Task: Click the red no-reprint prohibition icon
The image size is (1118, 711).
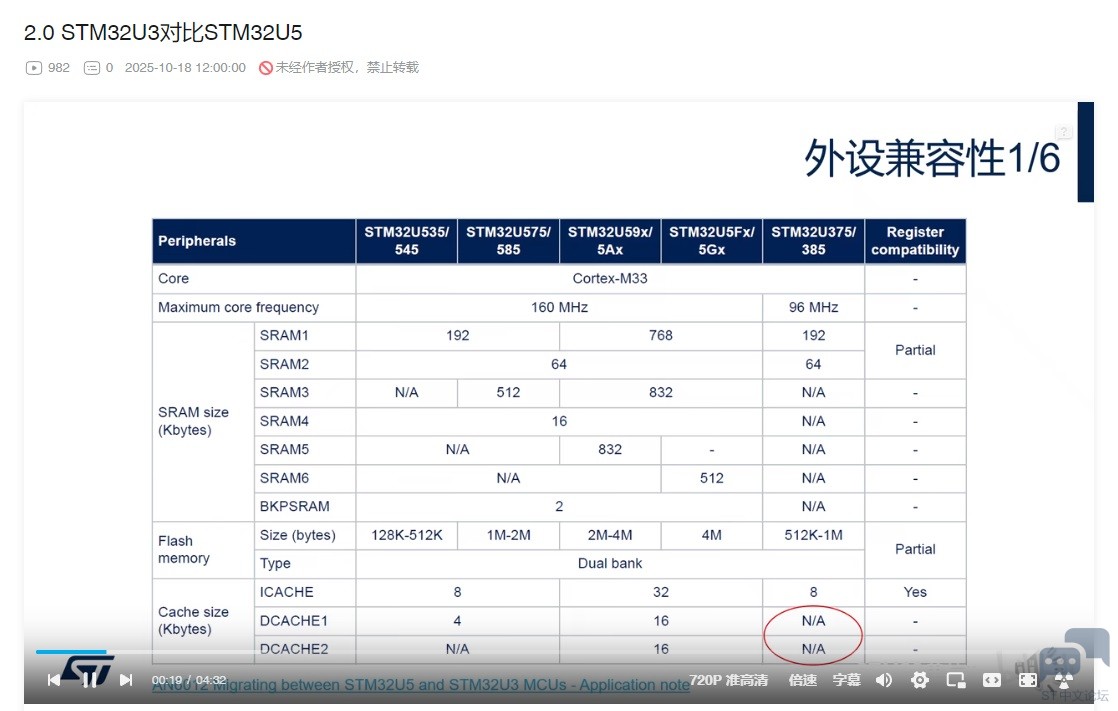Action: click(x=266, y=68)
